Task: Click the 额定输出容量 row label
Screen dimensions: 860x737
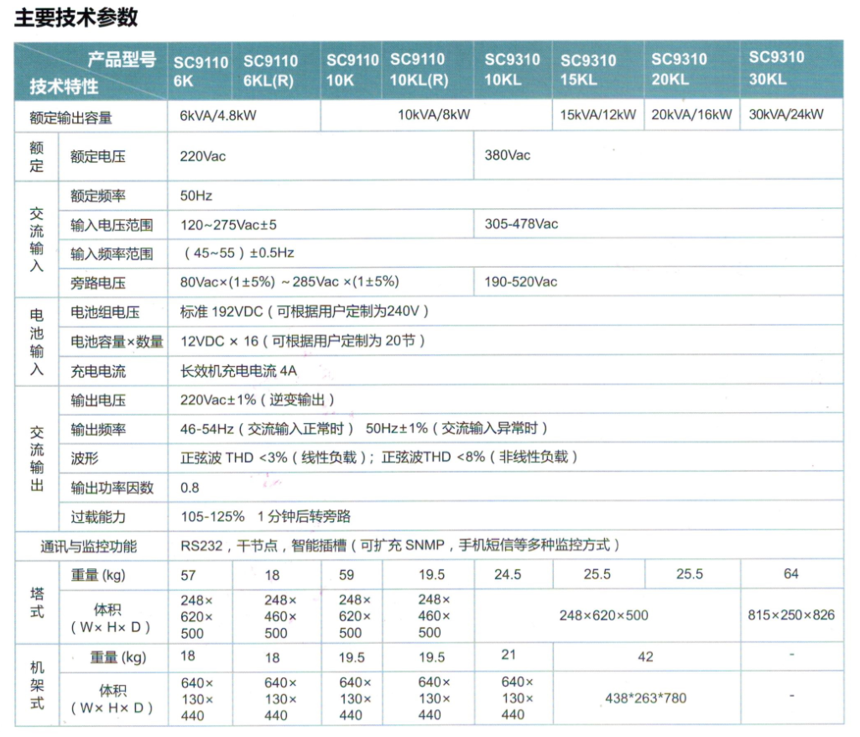Action: [71, 117]
